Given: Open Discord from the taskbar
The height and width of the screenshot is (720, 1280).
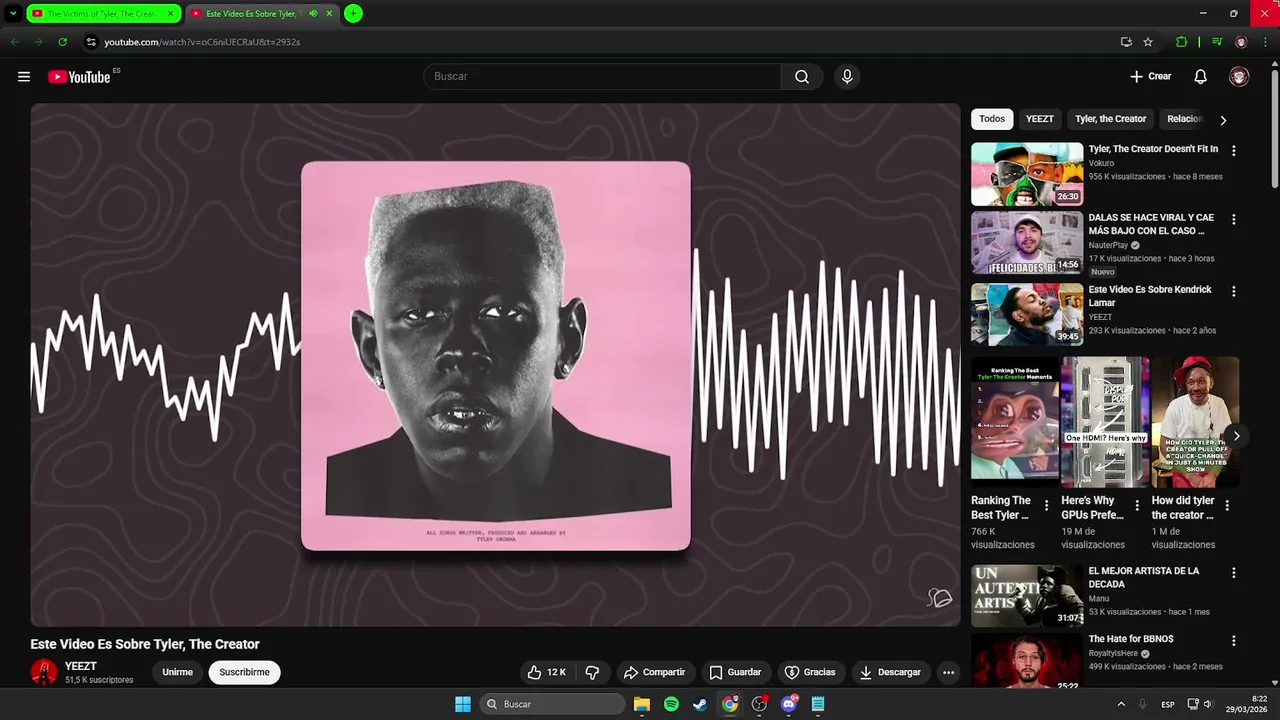Looking at the screenshot, I should click(789, 704).
